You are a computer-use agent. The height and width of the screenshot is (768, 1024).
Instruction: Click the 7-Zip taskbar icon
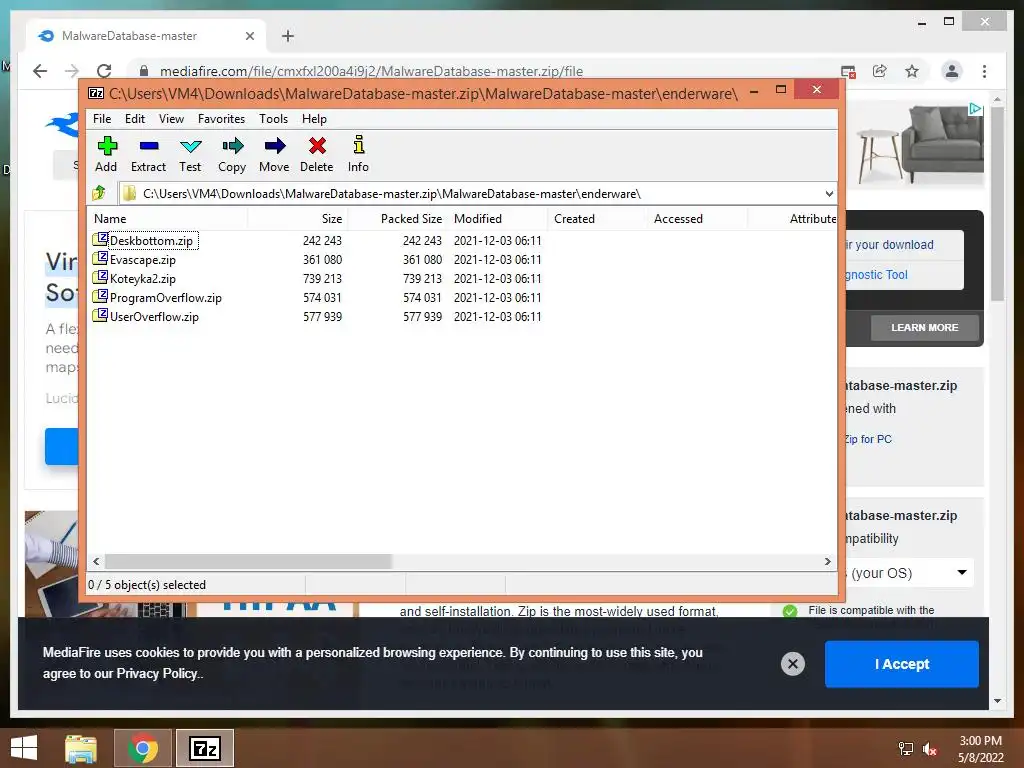tap(204, 748)
